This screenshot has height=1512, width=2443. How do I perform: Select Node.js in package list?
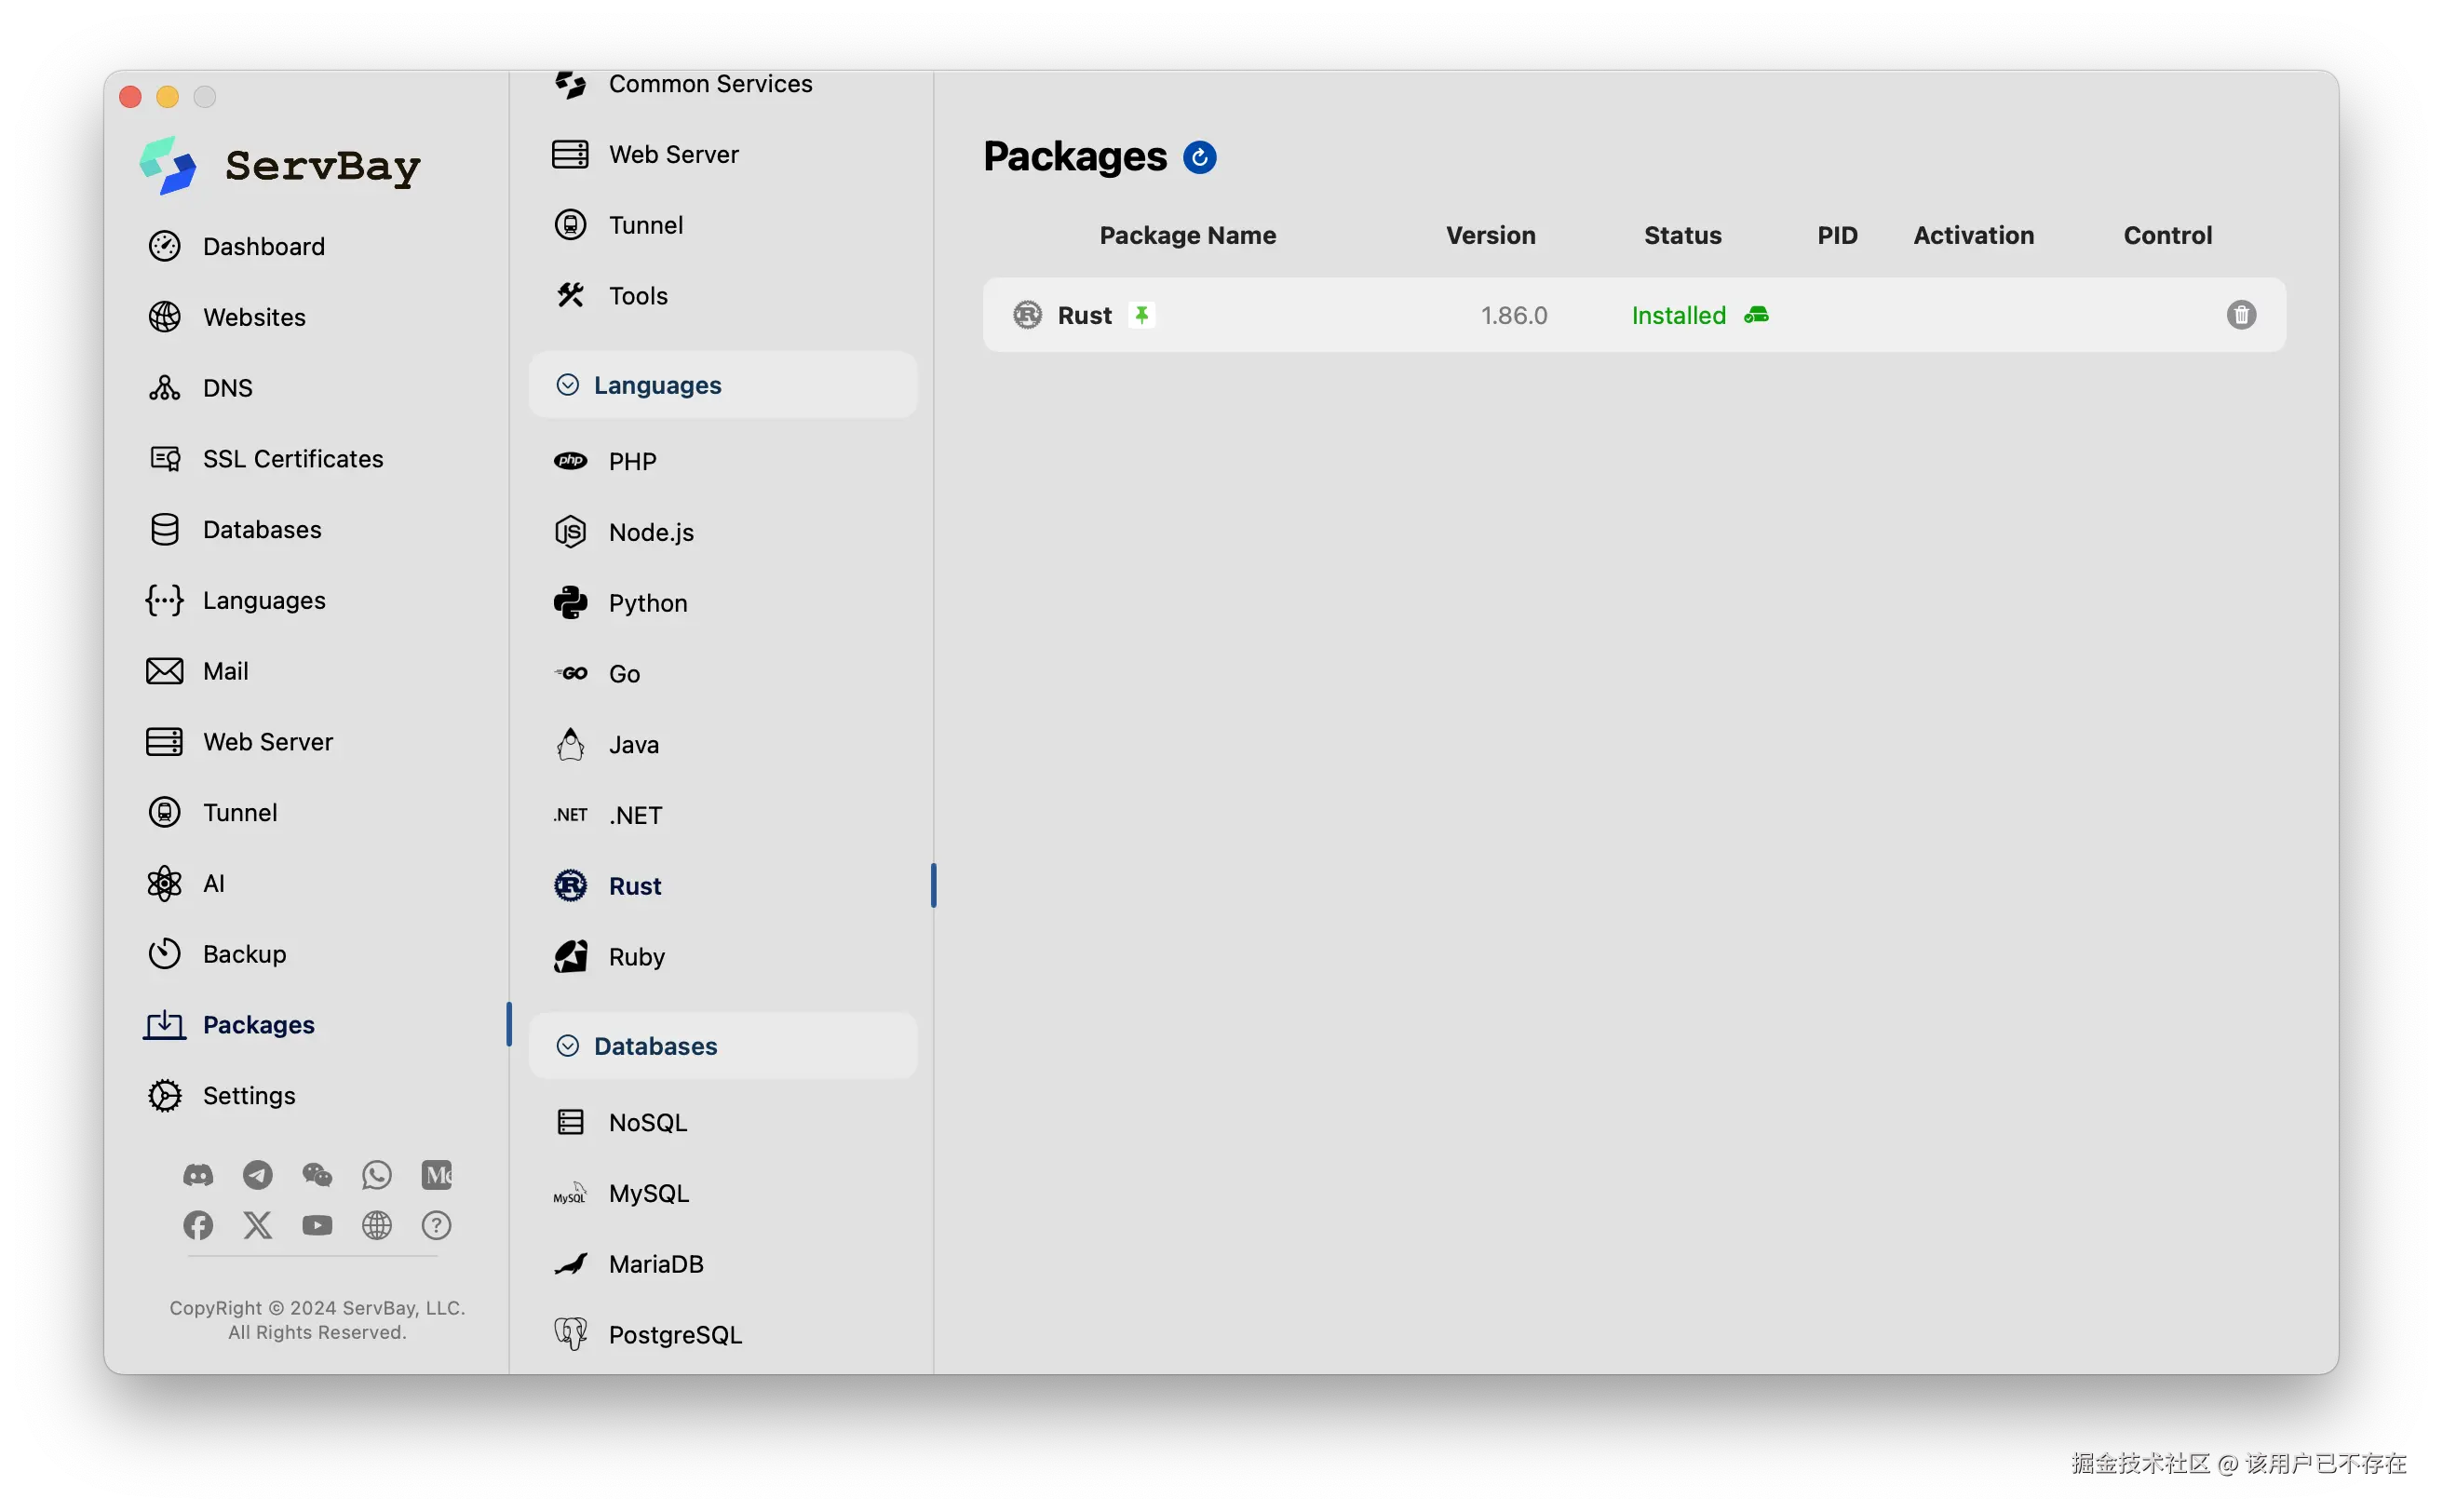(x=650, y=532)
